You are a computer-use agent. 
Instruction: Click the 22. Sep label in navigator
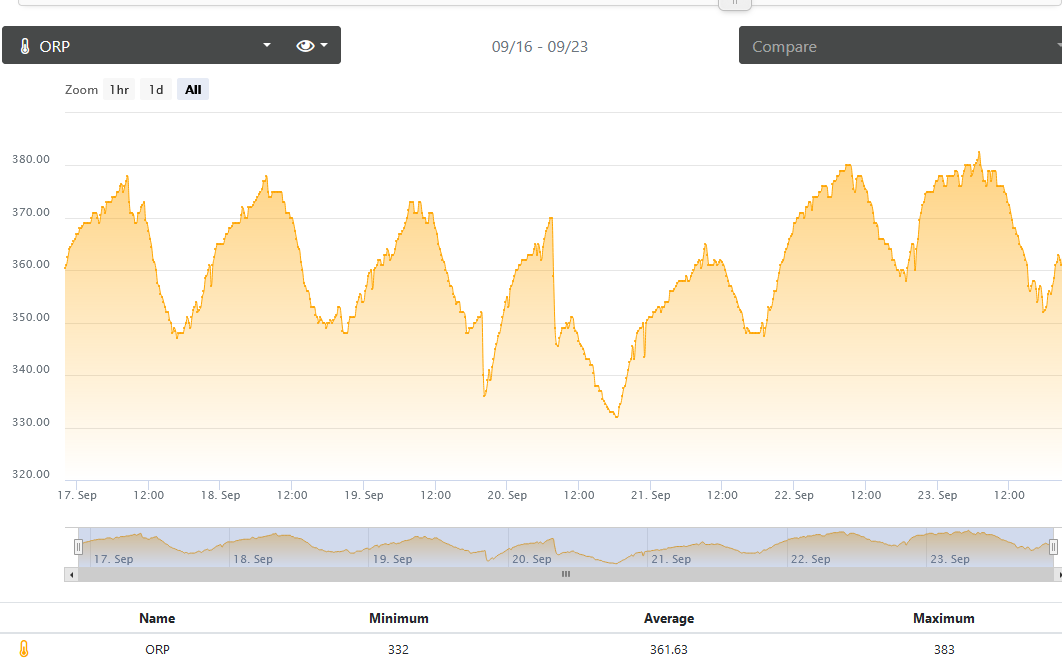pos(811,559)
